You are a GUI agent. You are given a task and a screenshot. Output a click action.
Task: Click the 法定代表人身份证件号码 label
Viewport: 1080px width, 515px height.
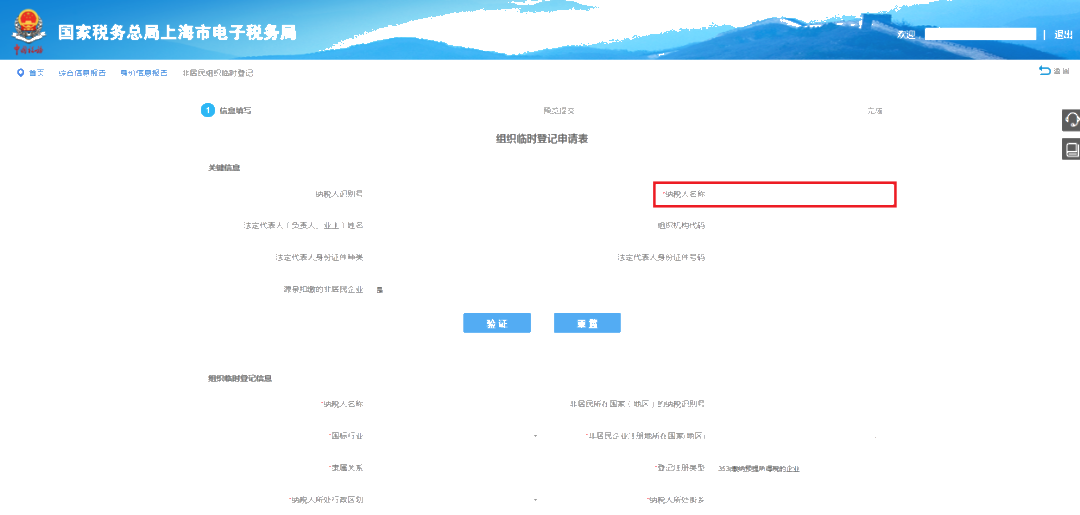pyautogui.click(x=661, y=258)
